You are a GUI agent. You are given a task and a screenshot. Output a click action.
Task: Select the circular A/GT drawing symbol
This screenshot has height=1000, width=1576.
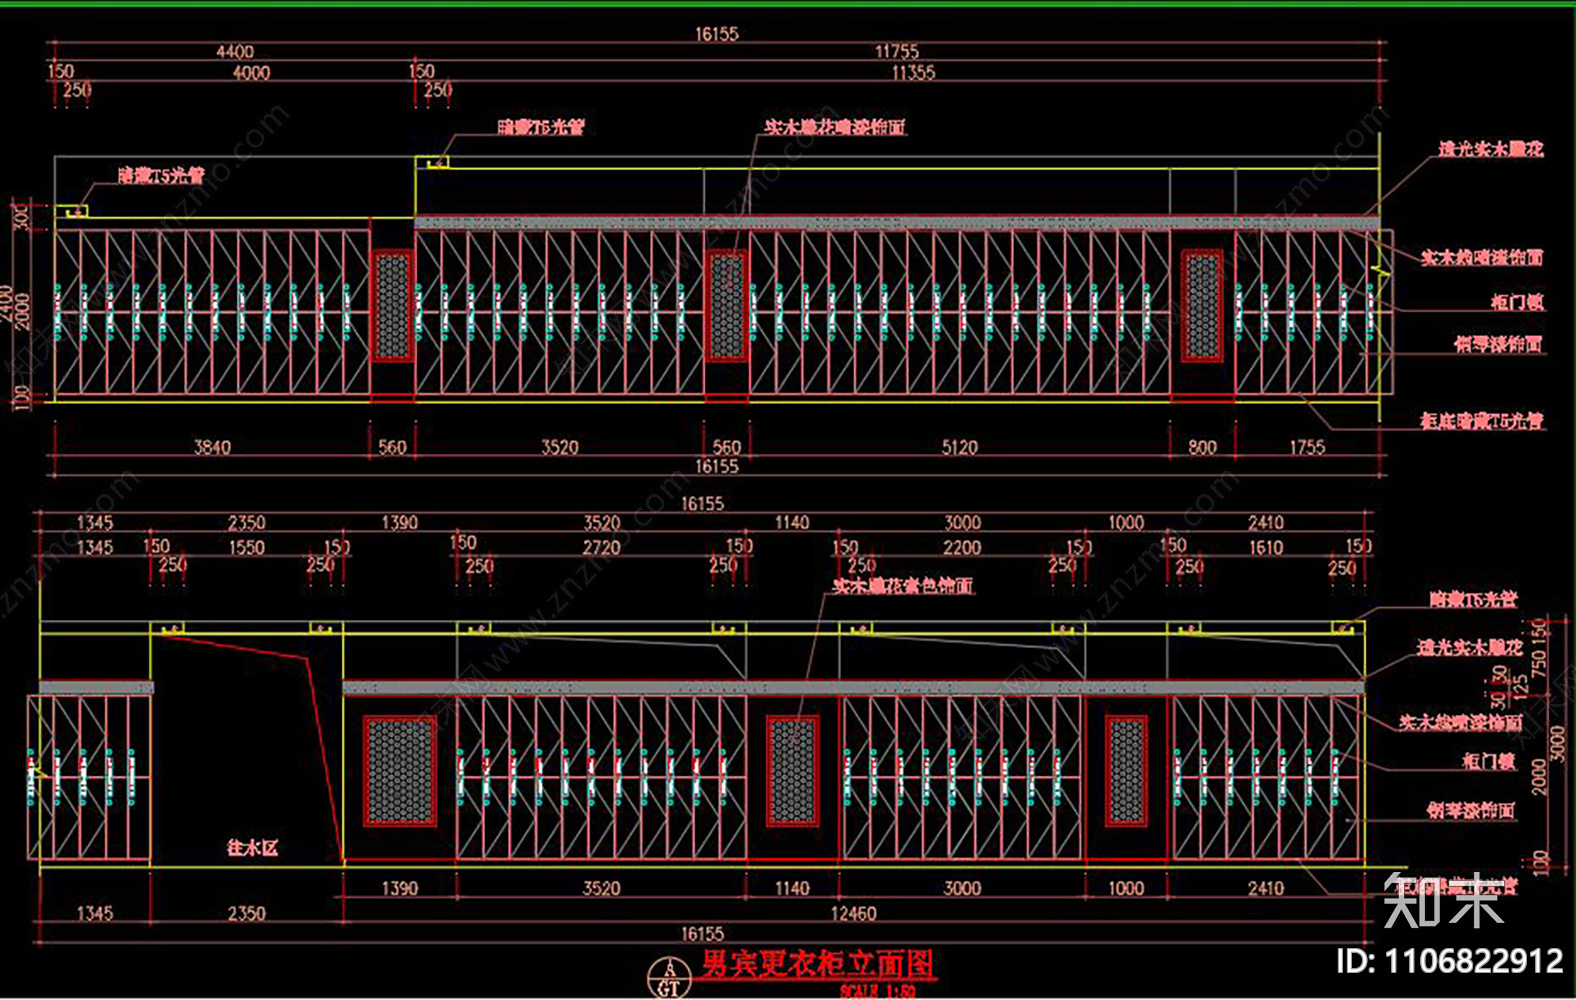click(x=669, y=979)
